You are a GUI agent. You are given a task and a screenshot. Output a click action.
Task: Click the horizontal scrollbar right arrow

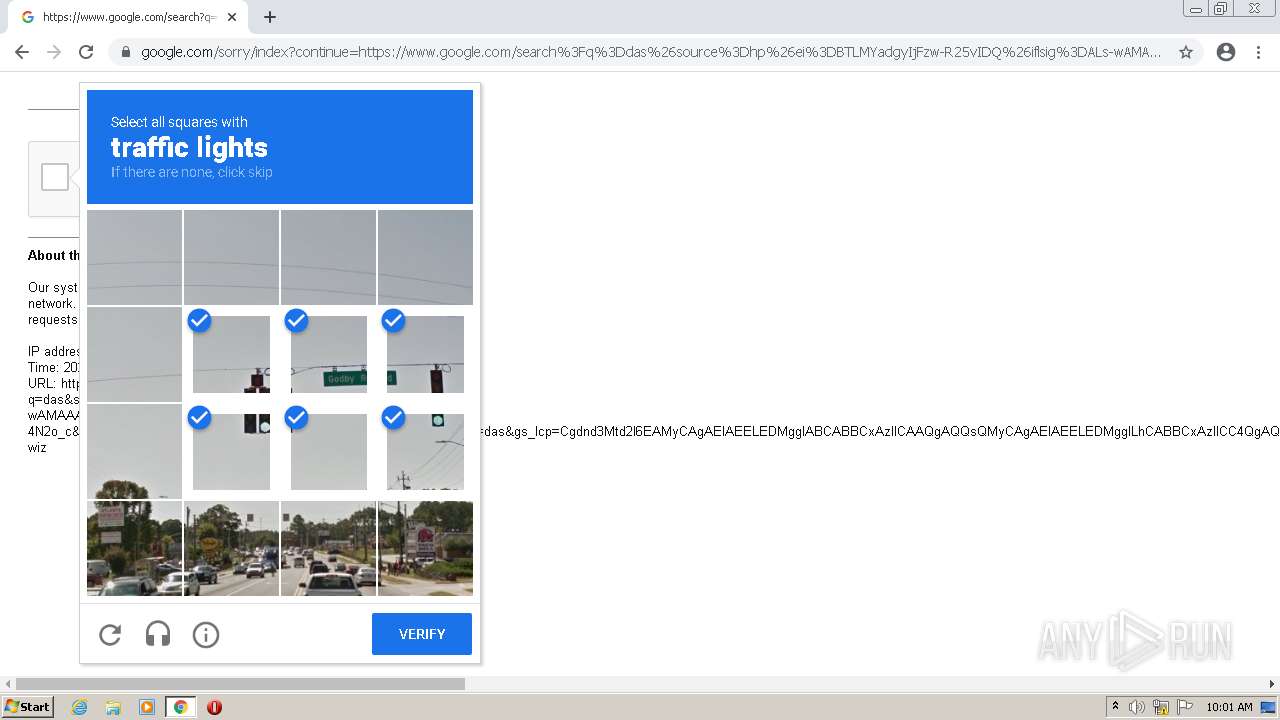(1272, 684)
